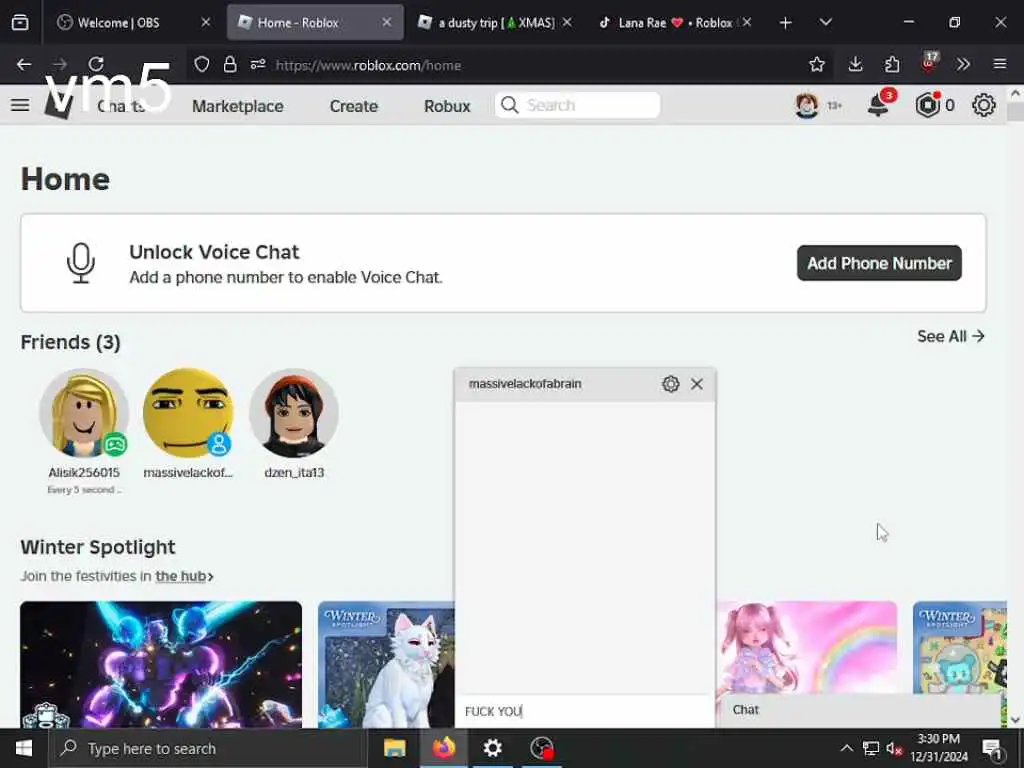
Task: Open Windows Settings from taskbar
Action: [x=493, y=748]
